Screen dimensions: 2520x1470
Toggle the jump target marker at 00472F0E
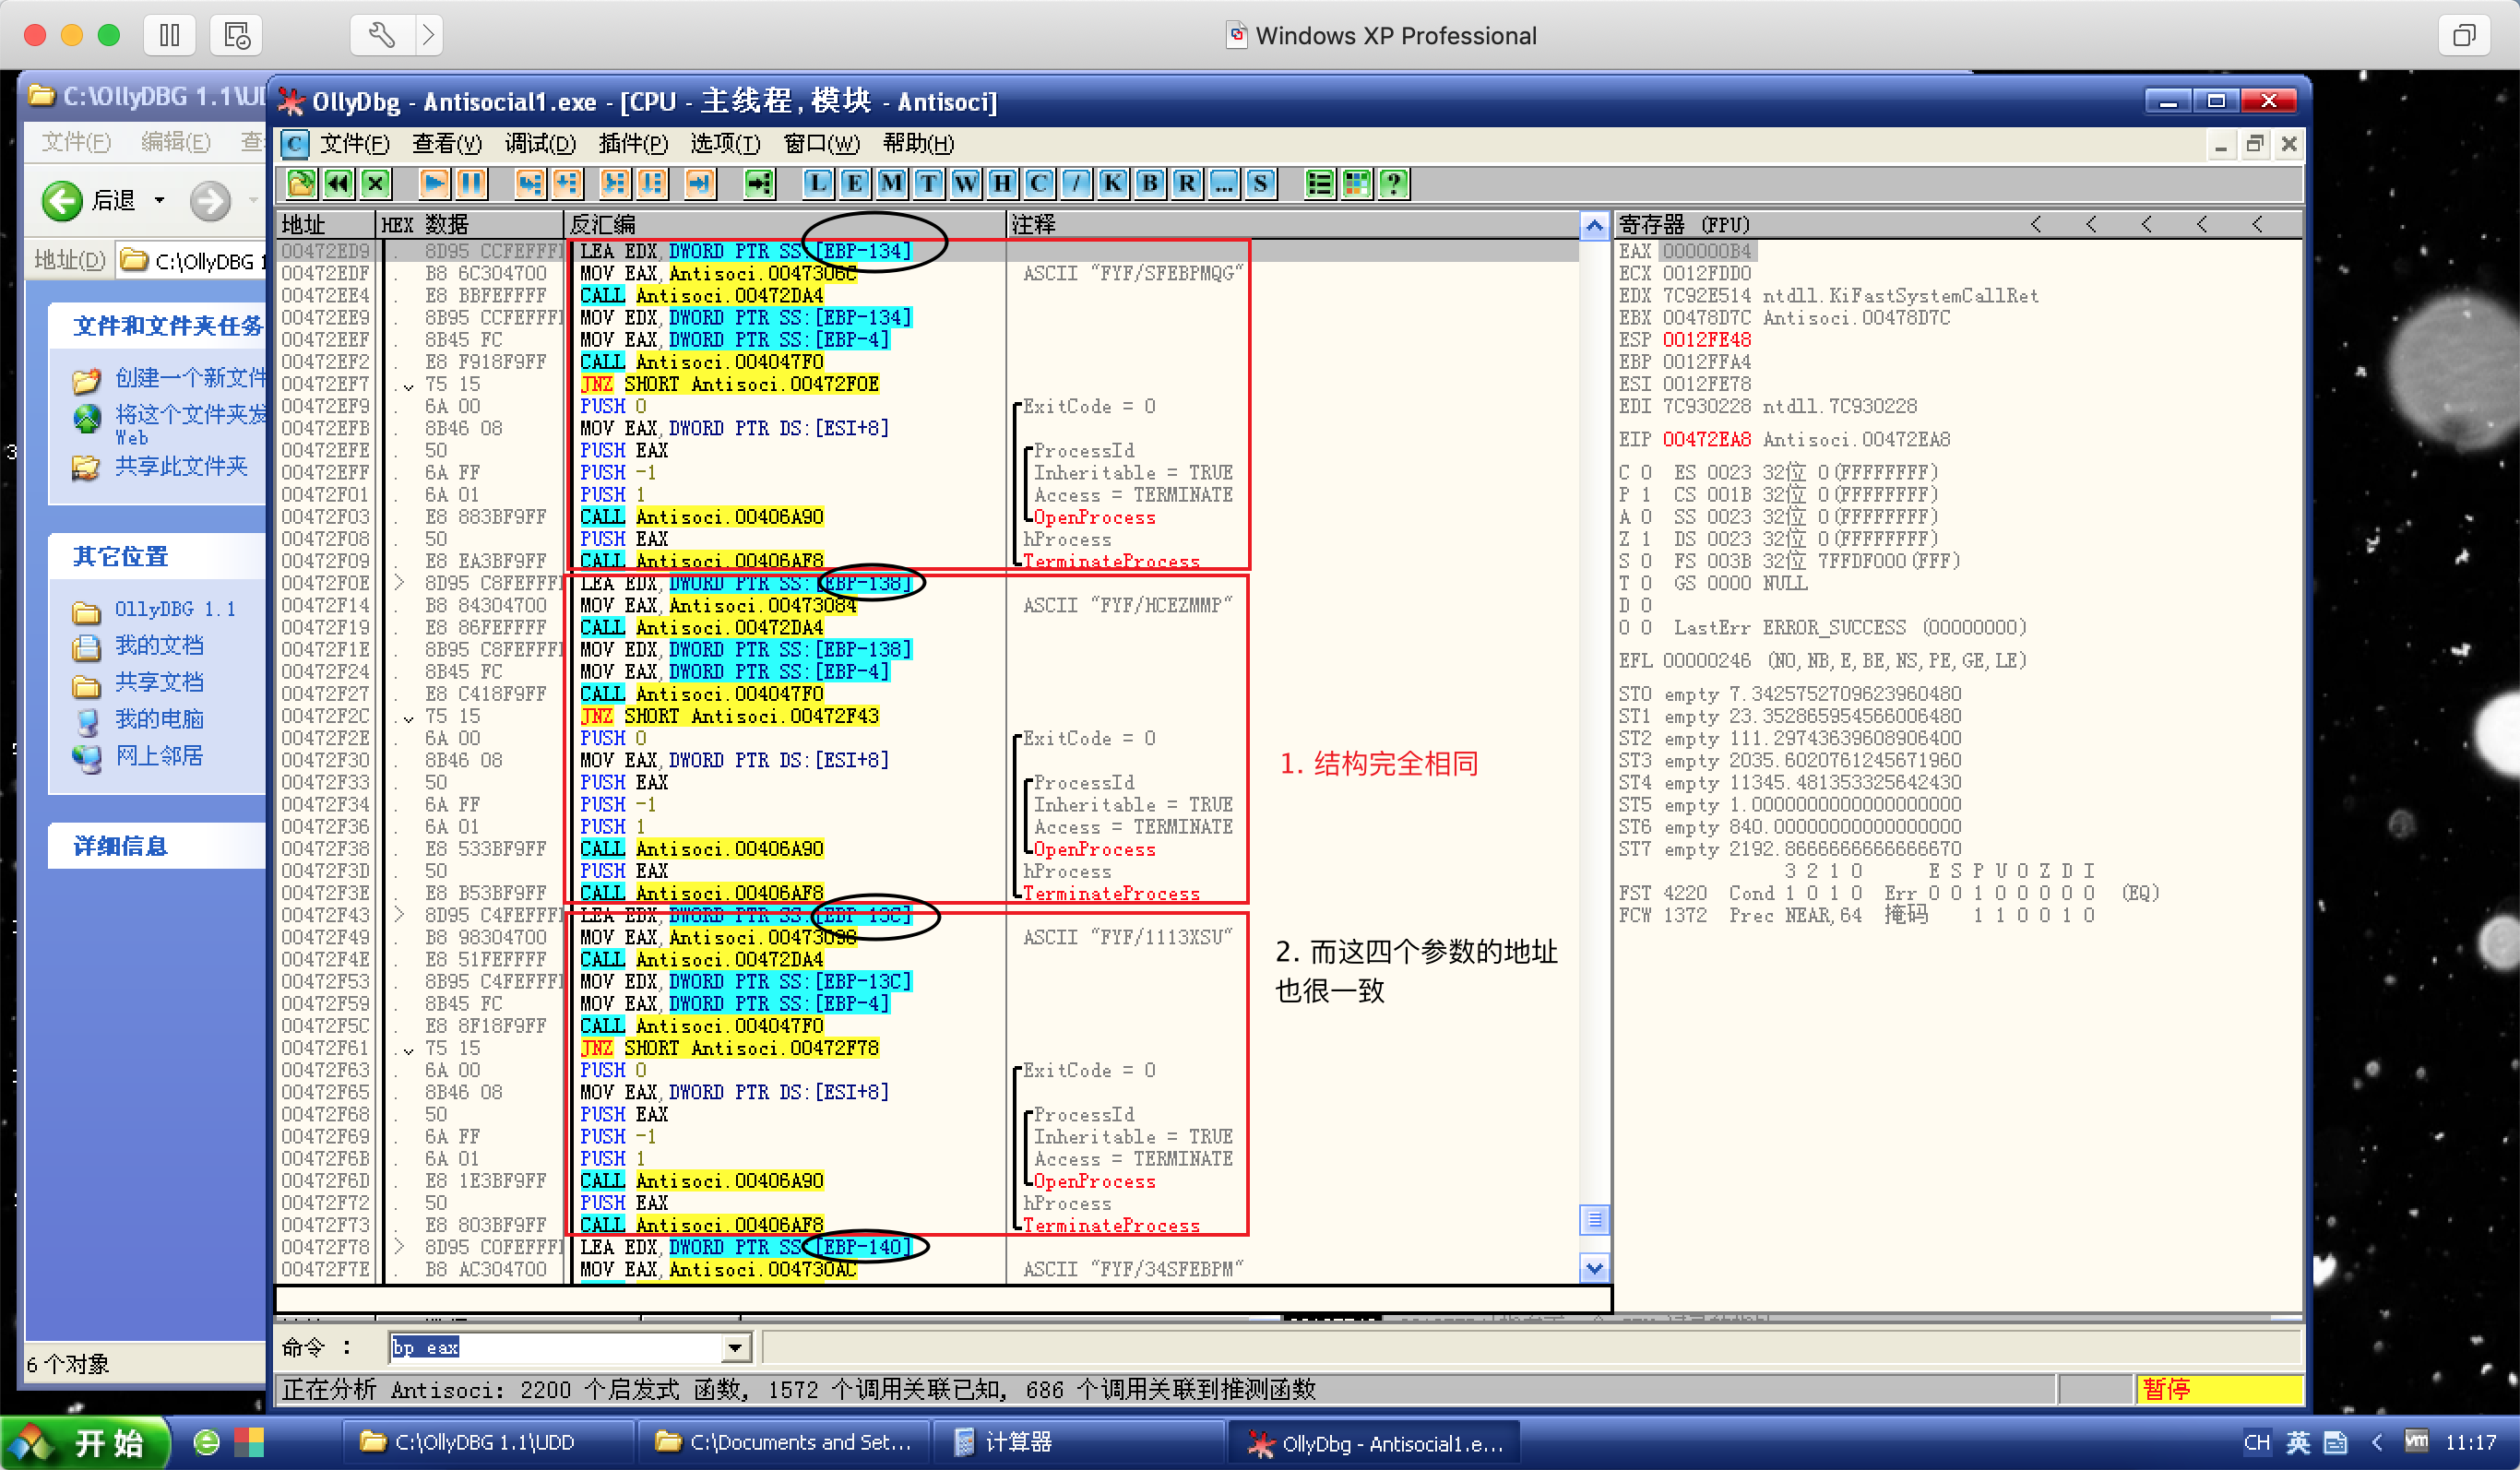point(400,583)
